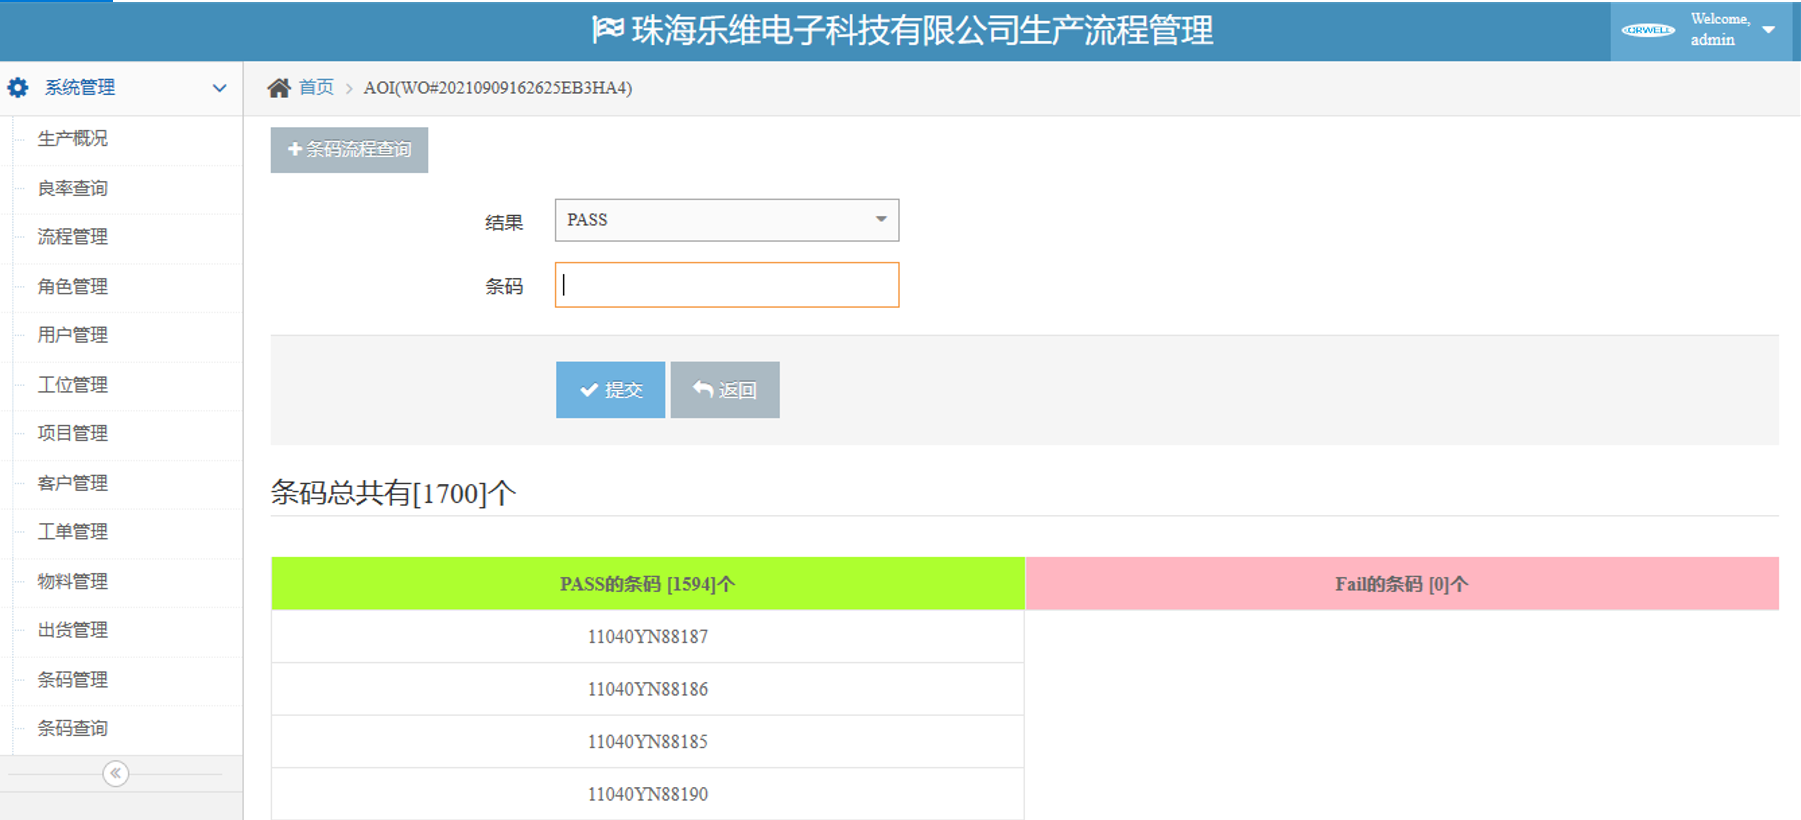Open 物料管理 in the sidebar

[x=73, y=581]
